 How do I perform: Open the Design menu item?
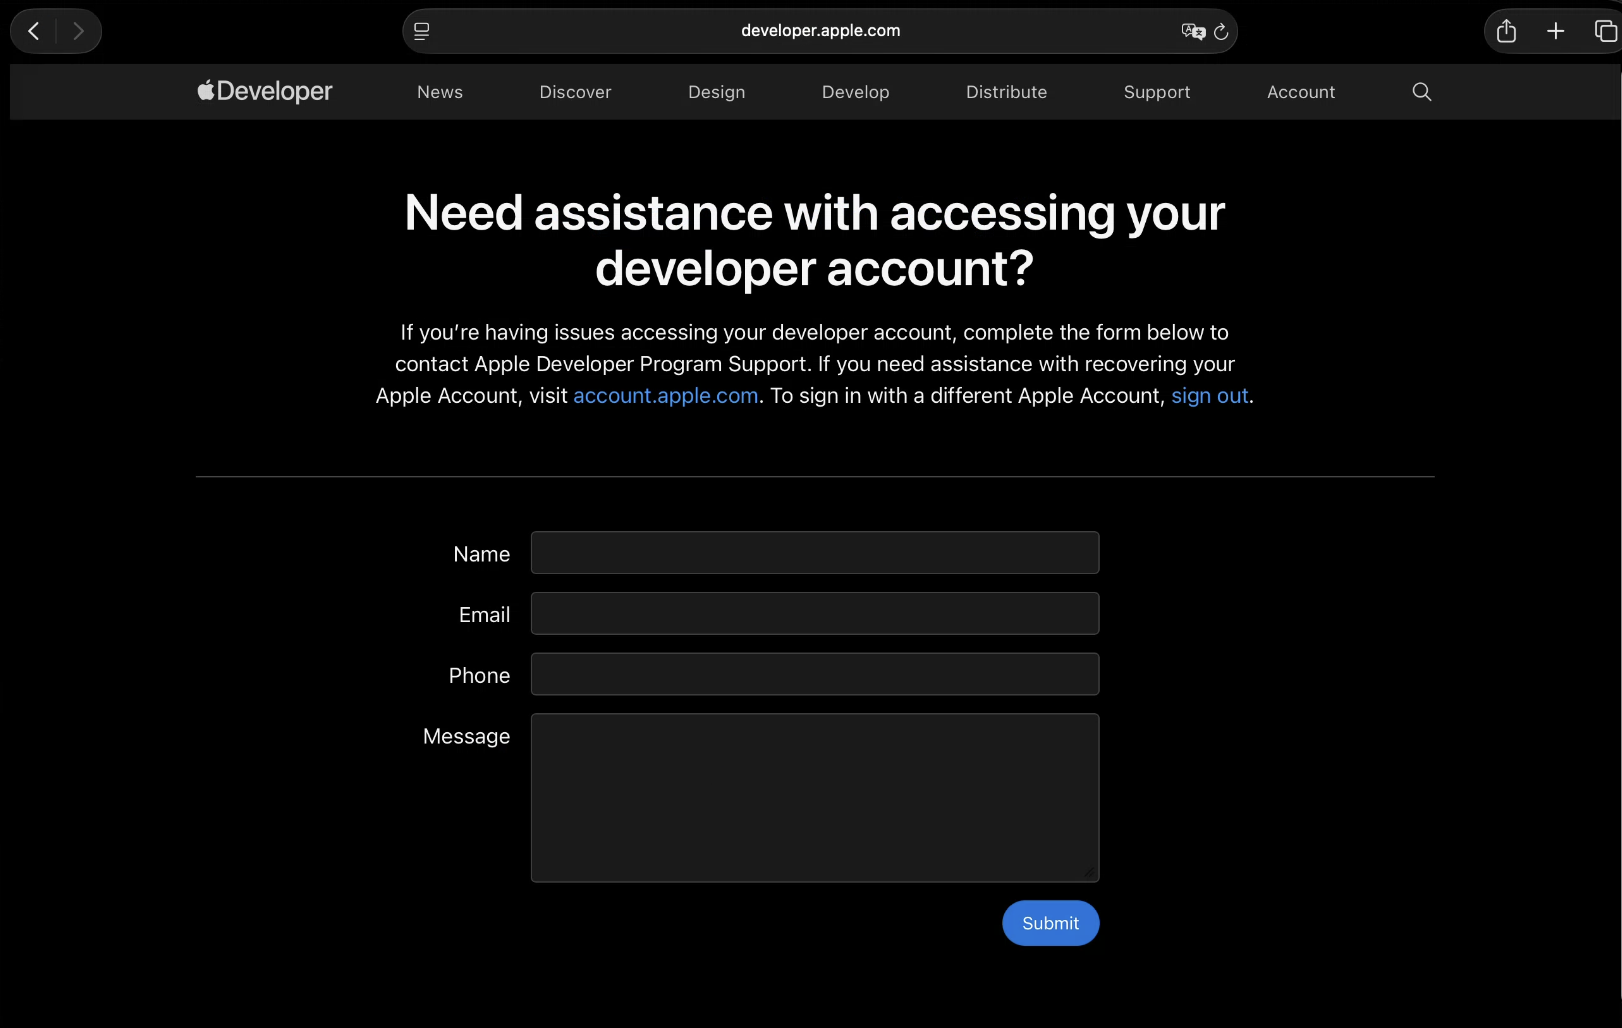716,92
